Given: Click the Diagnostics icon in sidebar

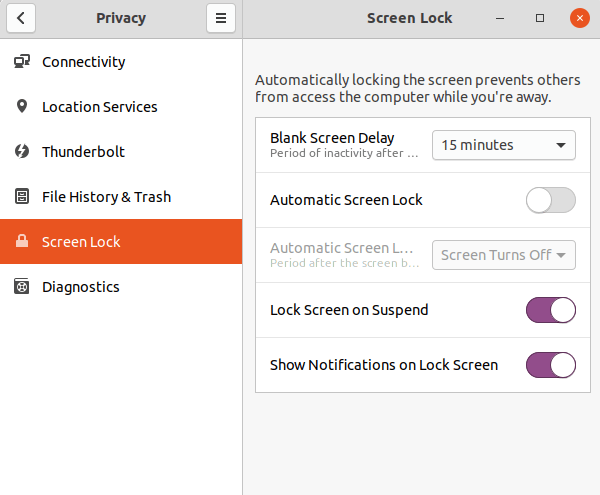Looking at the screenshot, I should (x=21, y=287).
